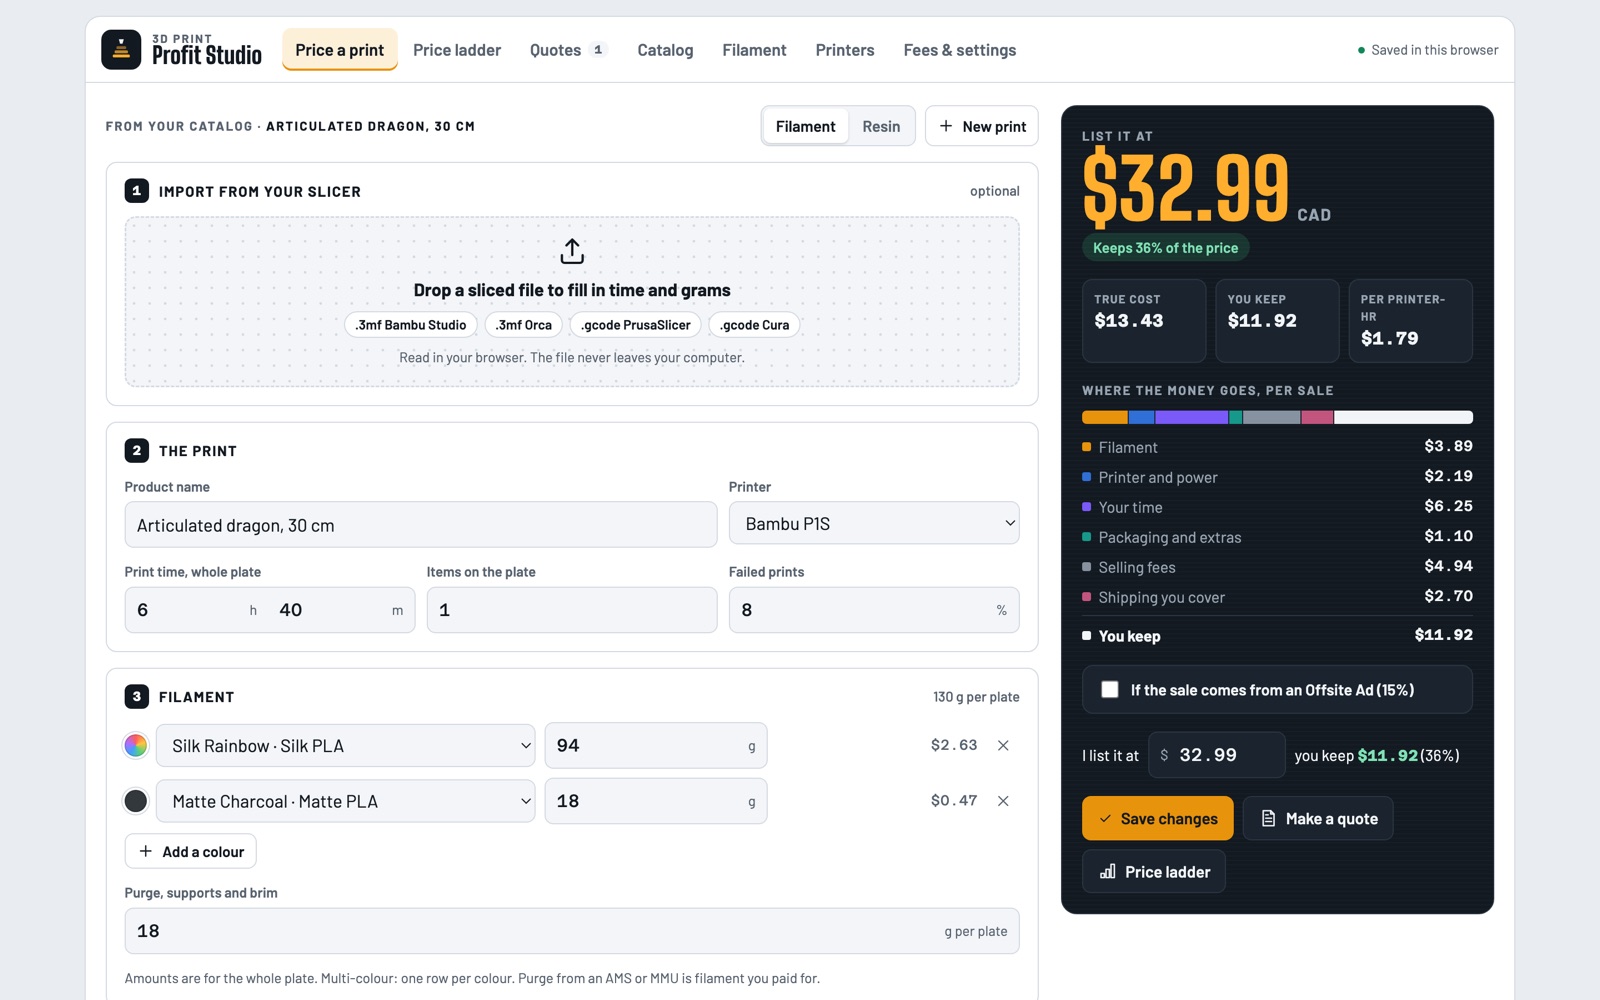
Task: Click the plus icon on Add a colour
Action: tap(146, 851)
